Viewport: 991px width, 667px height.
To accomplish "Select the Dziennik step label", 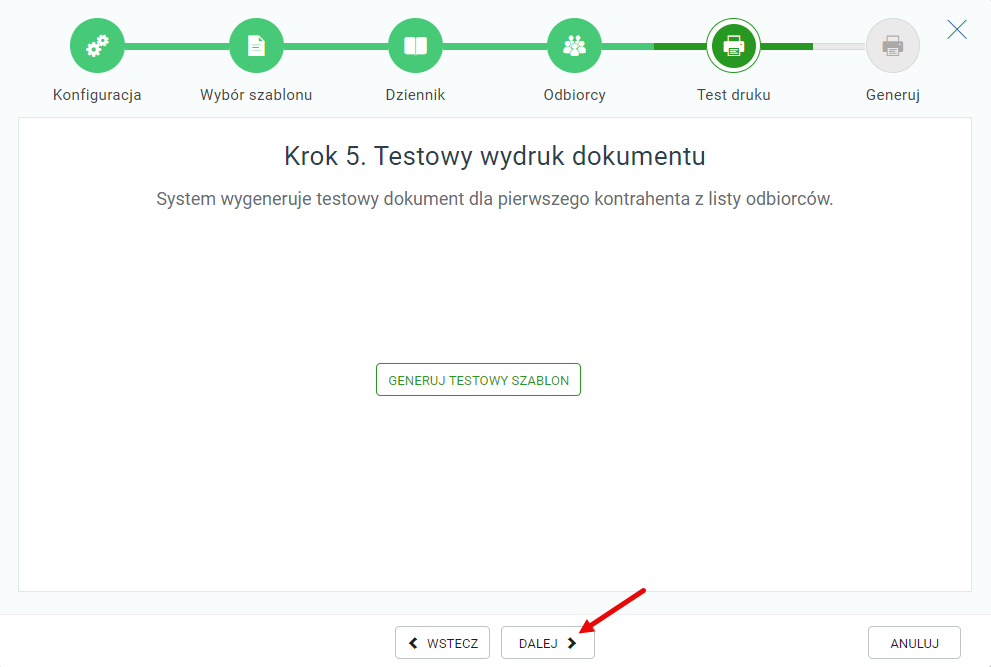I will tap(415, 95).
